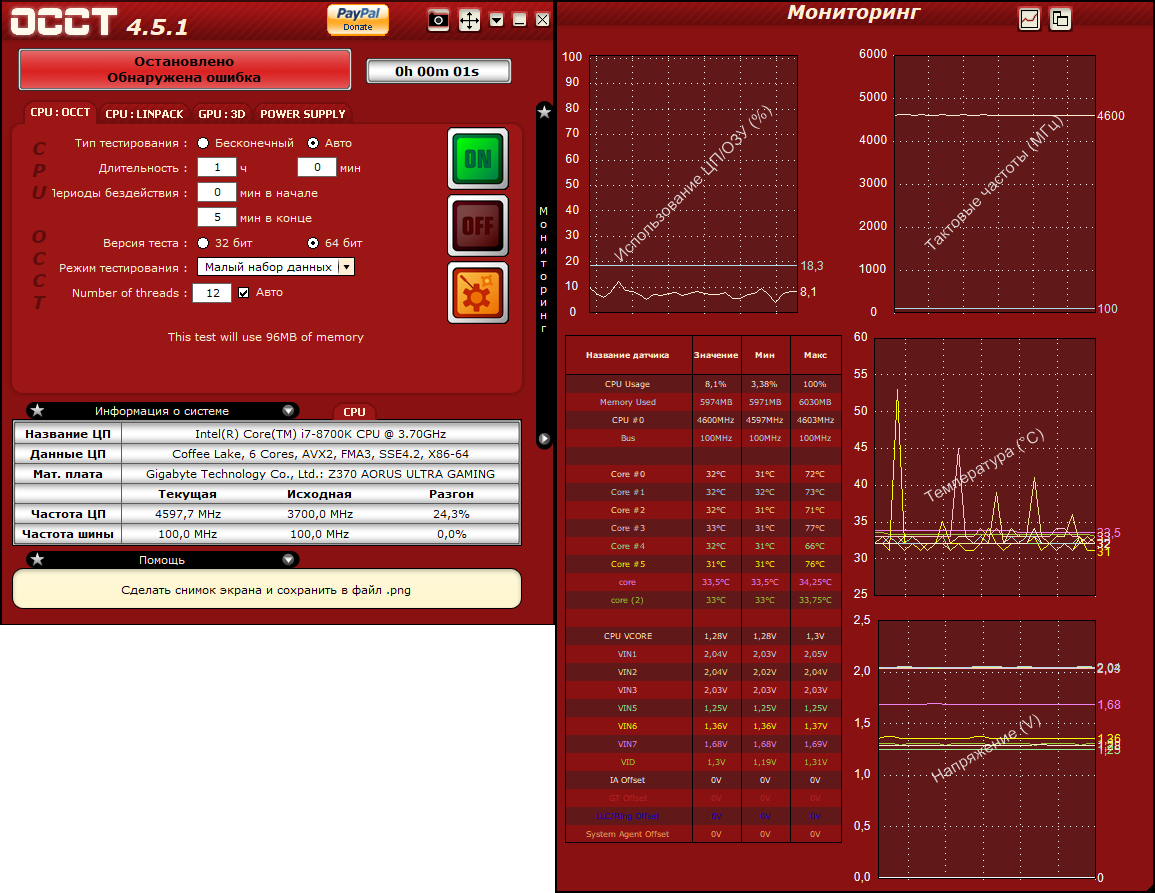Edit idle minutes at start field
The image size is (1155, 893).
tap(217, 192)
